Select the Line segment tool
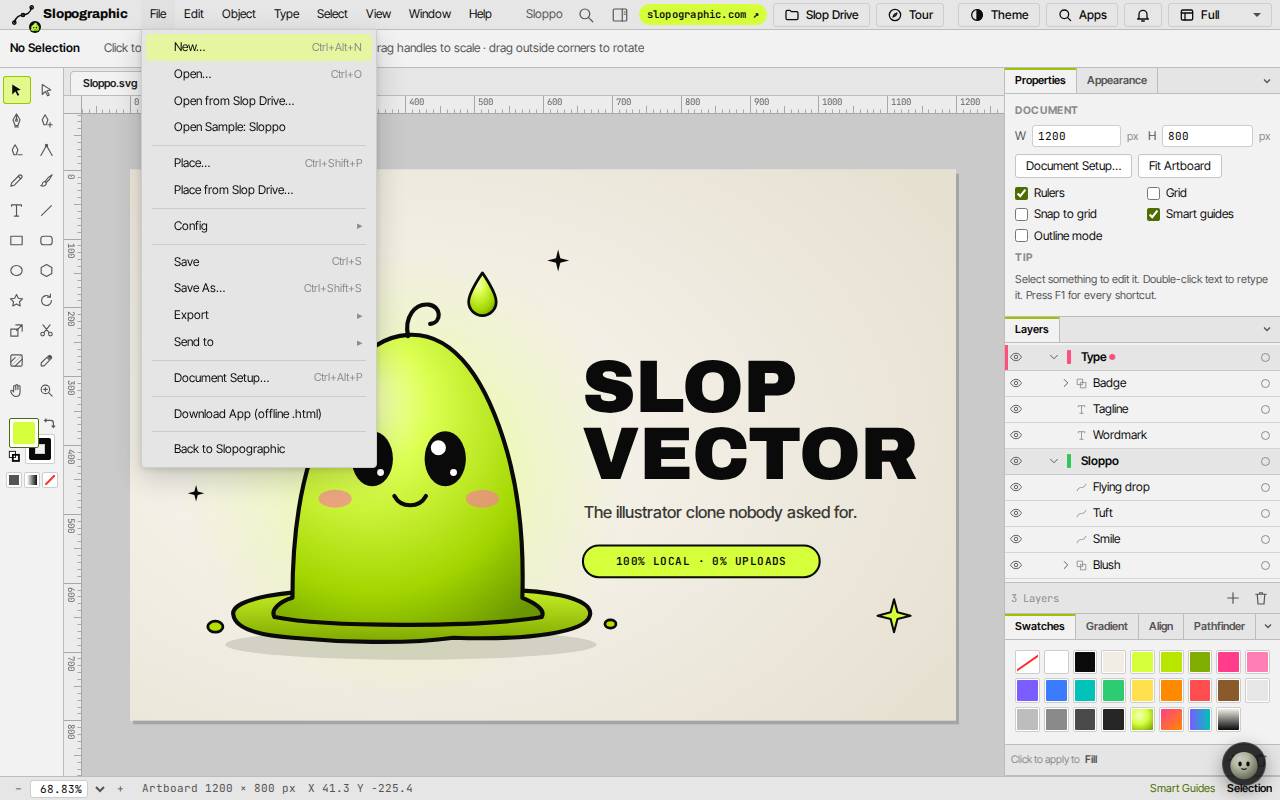 (46, 210)
